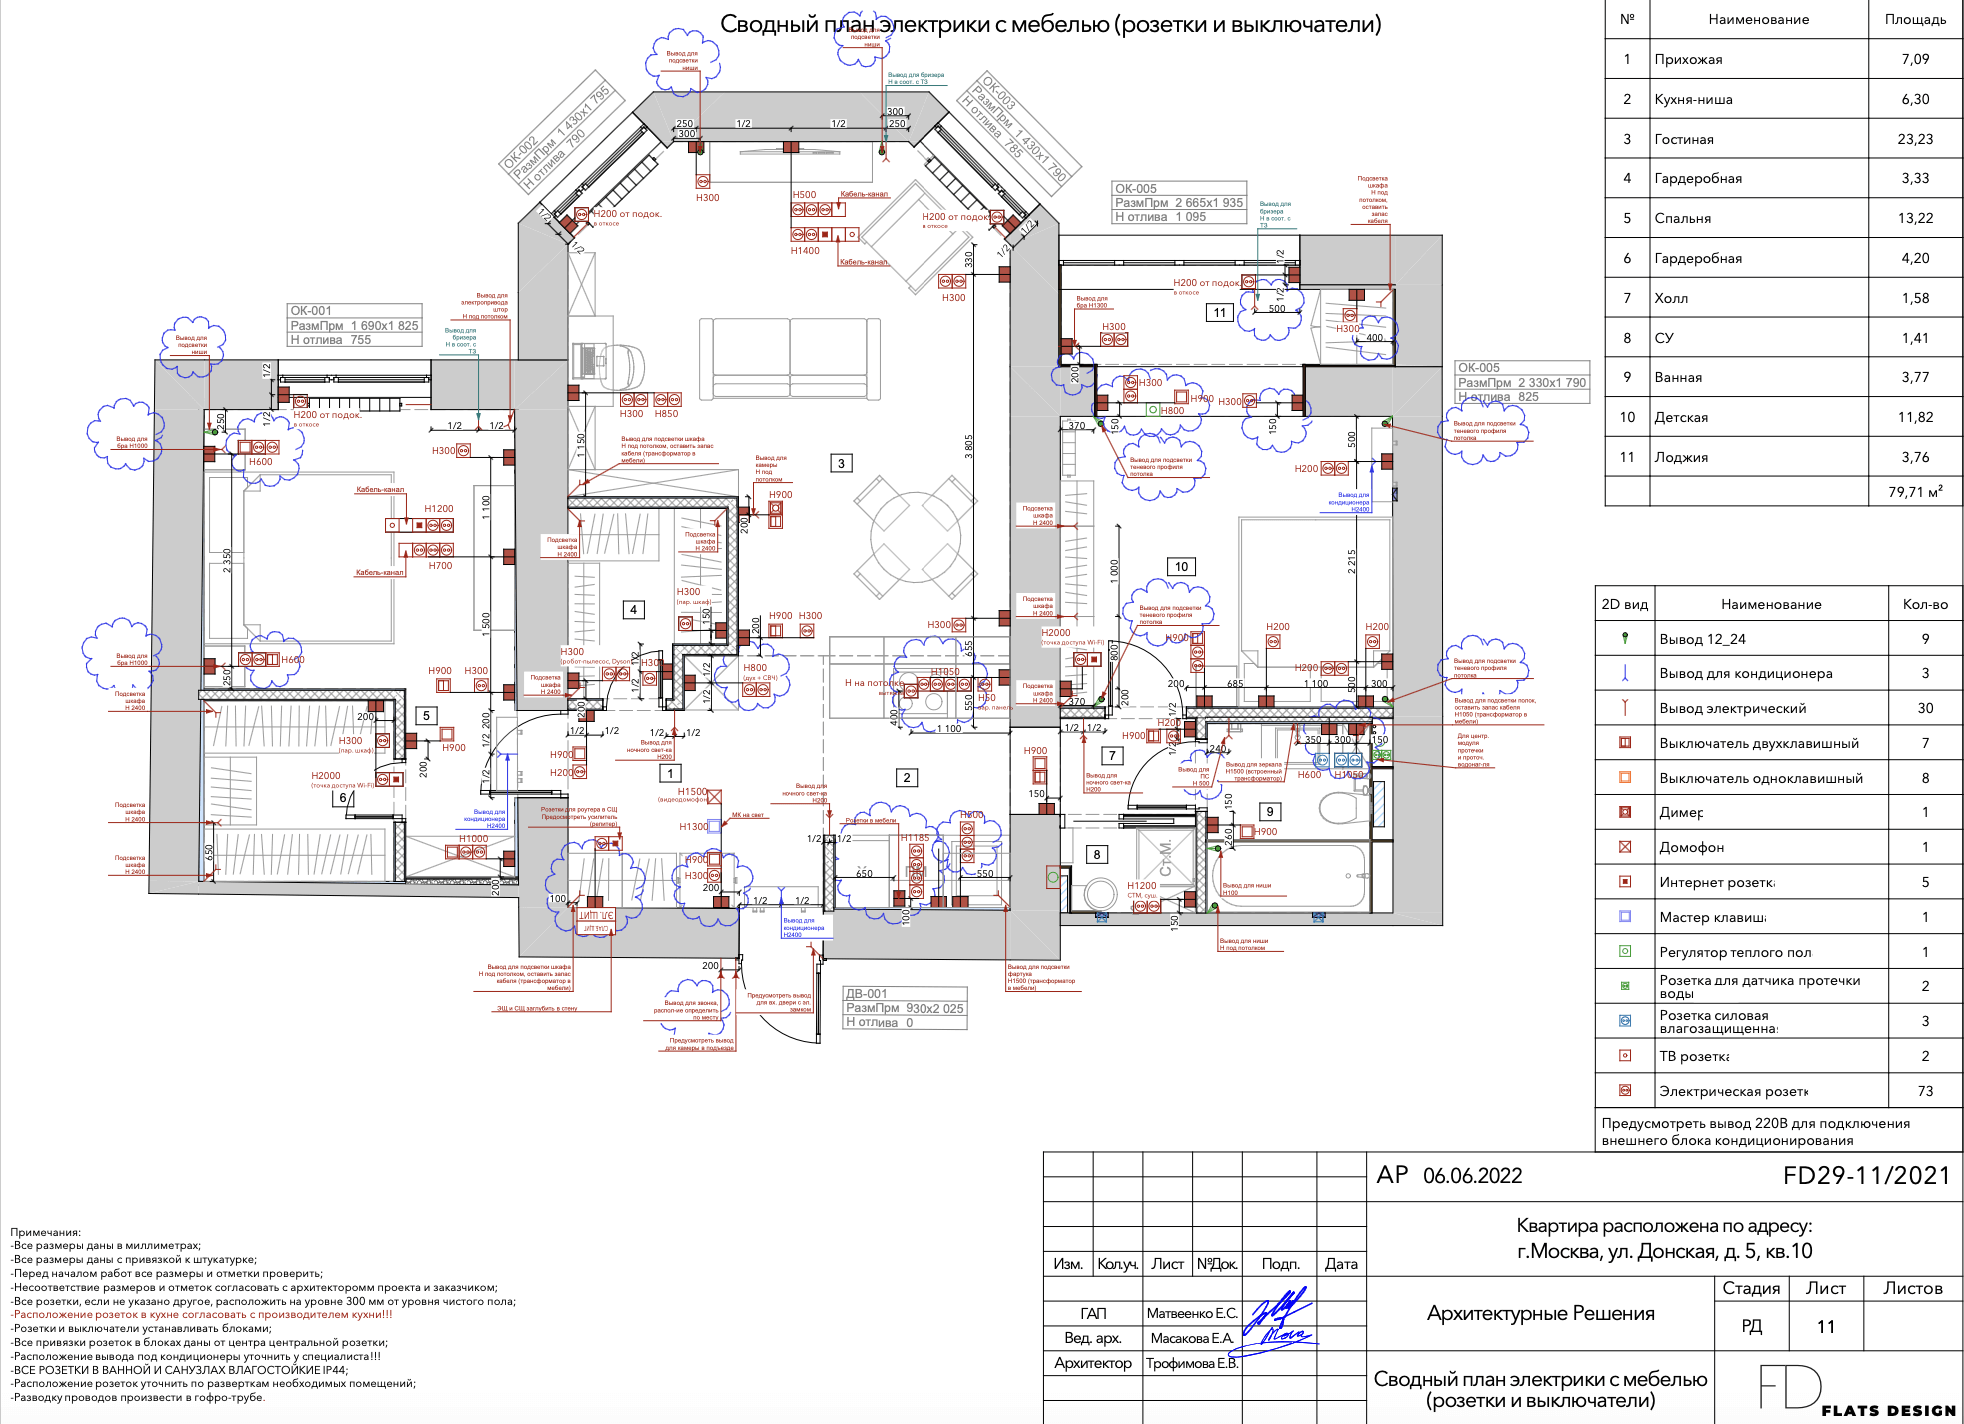Select the Вывод для кондиционера legend symbol
Viewport: 1964px width, 1424px height.
tap(1625, 673)
